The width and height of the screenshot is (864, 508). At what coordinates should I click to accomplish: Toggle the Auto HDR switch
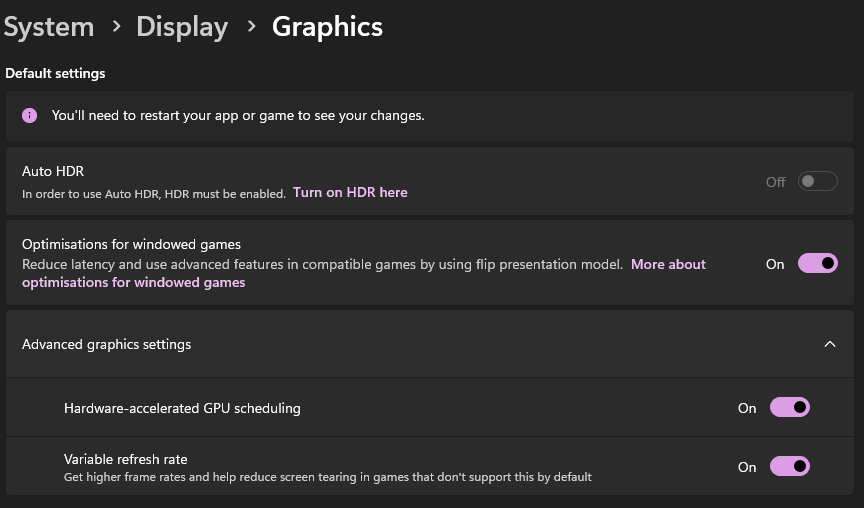(x=817, y=182)
